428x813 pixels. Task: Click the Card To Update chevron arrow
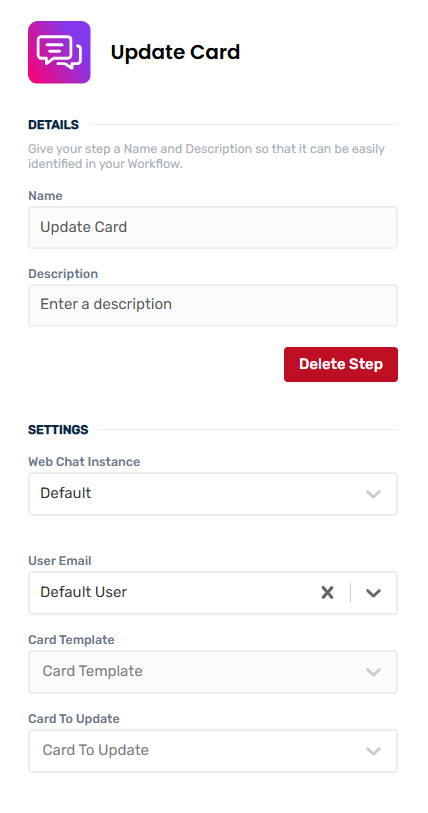tap(374, 751)
